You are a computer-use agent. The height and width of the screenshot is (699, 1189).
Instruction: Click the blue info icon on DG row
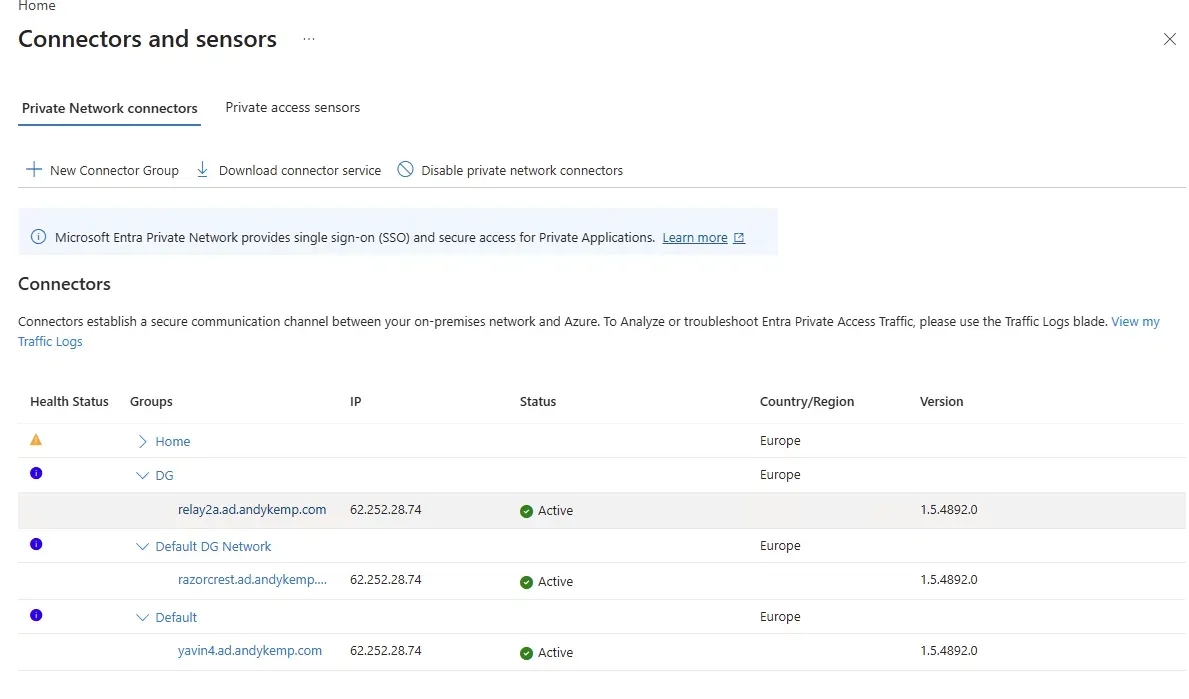point(36,473)
